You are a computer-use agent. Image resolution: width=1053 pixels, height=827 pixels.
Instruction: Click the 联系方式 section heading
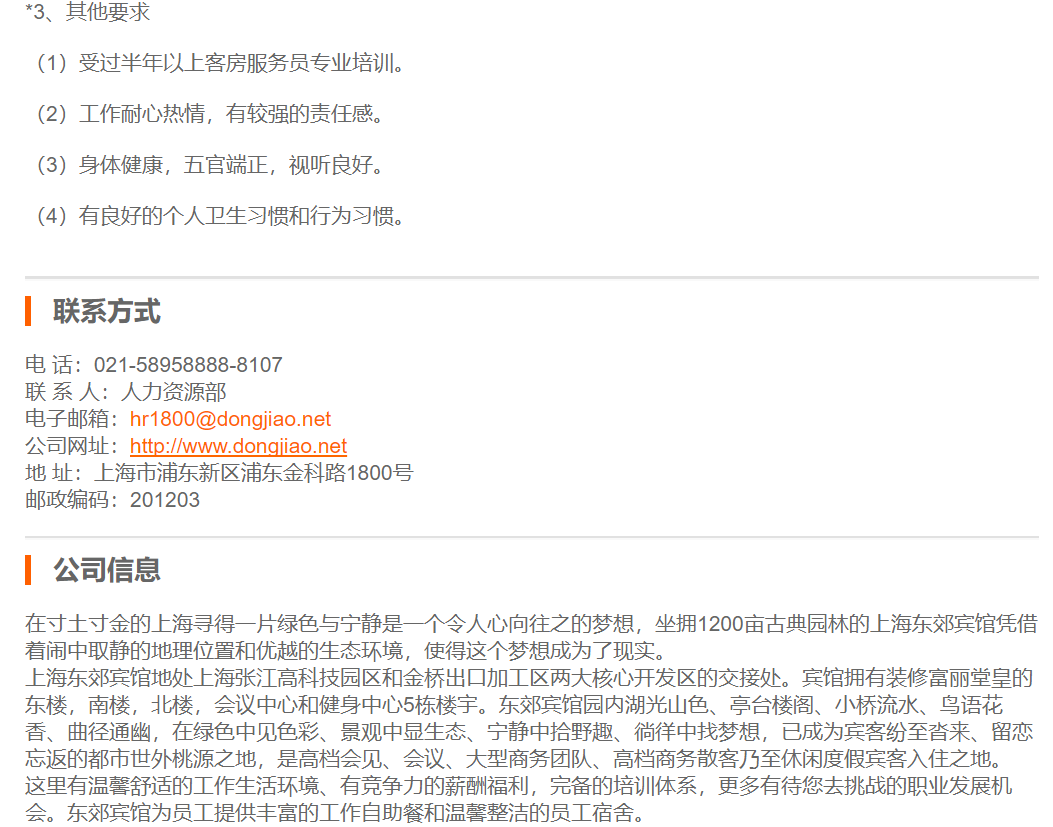click(x=106, y=311)
